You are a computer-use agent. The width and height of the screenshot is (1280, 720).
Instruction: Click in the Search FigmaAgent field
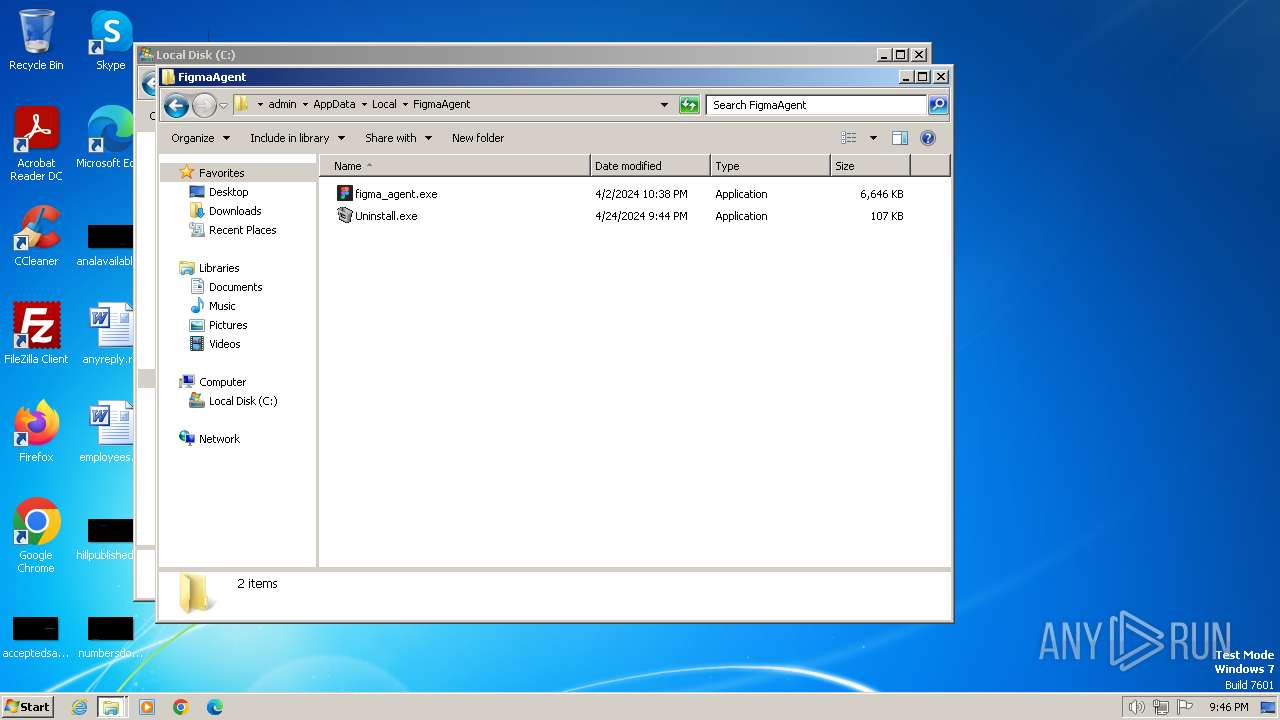coord(816,104)
